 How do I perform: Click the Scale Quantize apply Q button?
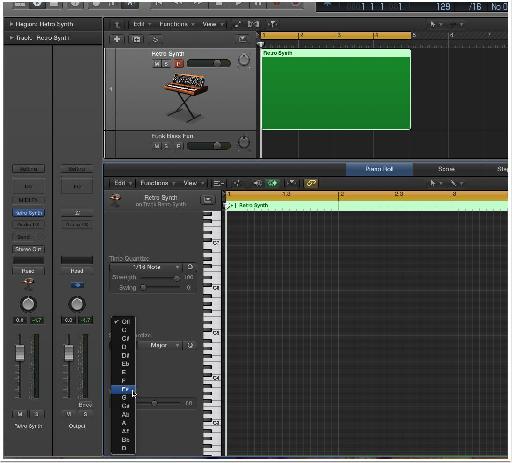pos(190,345)
